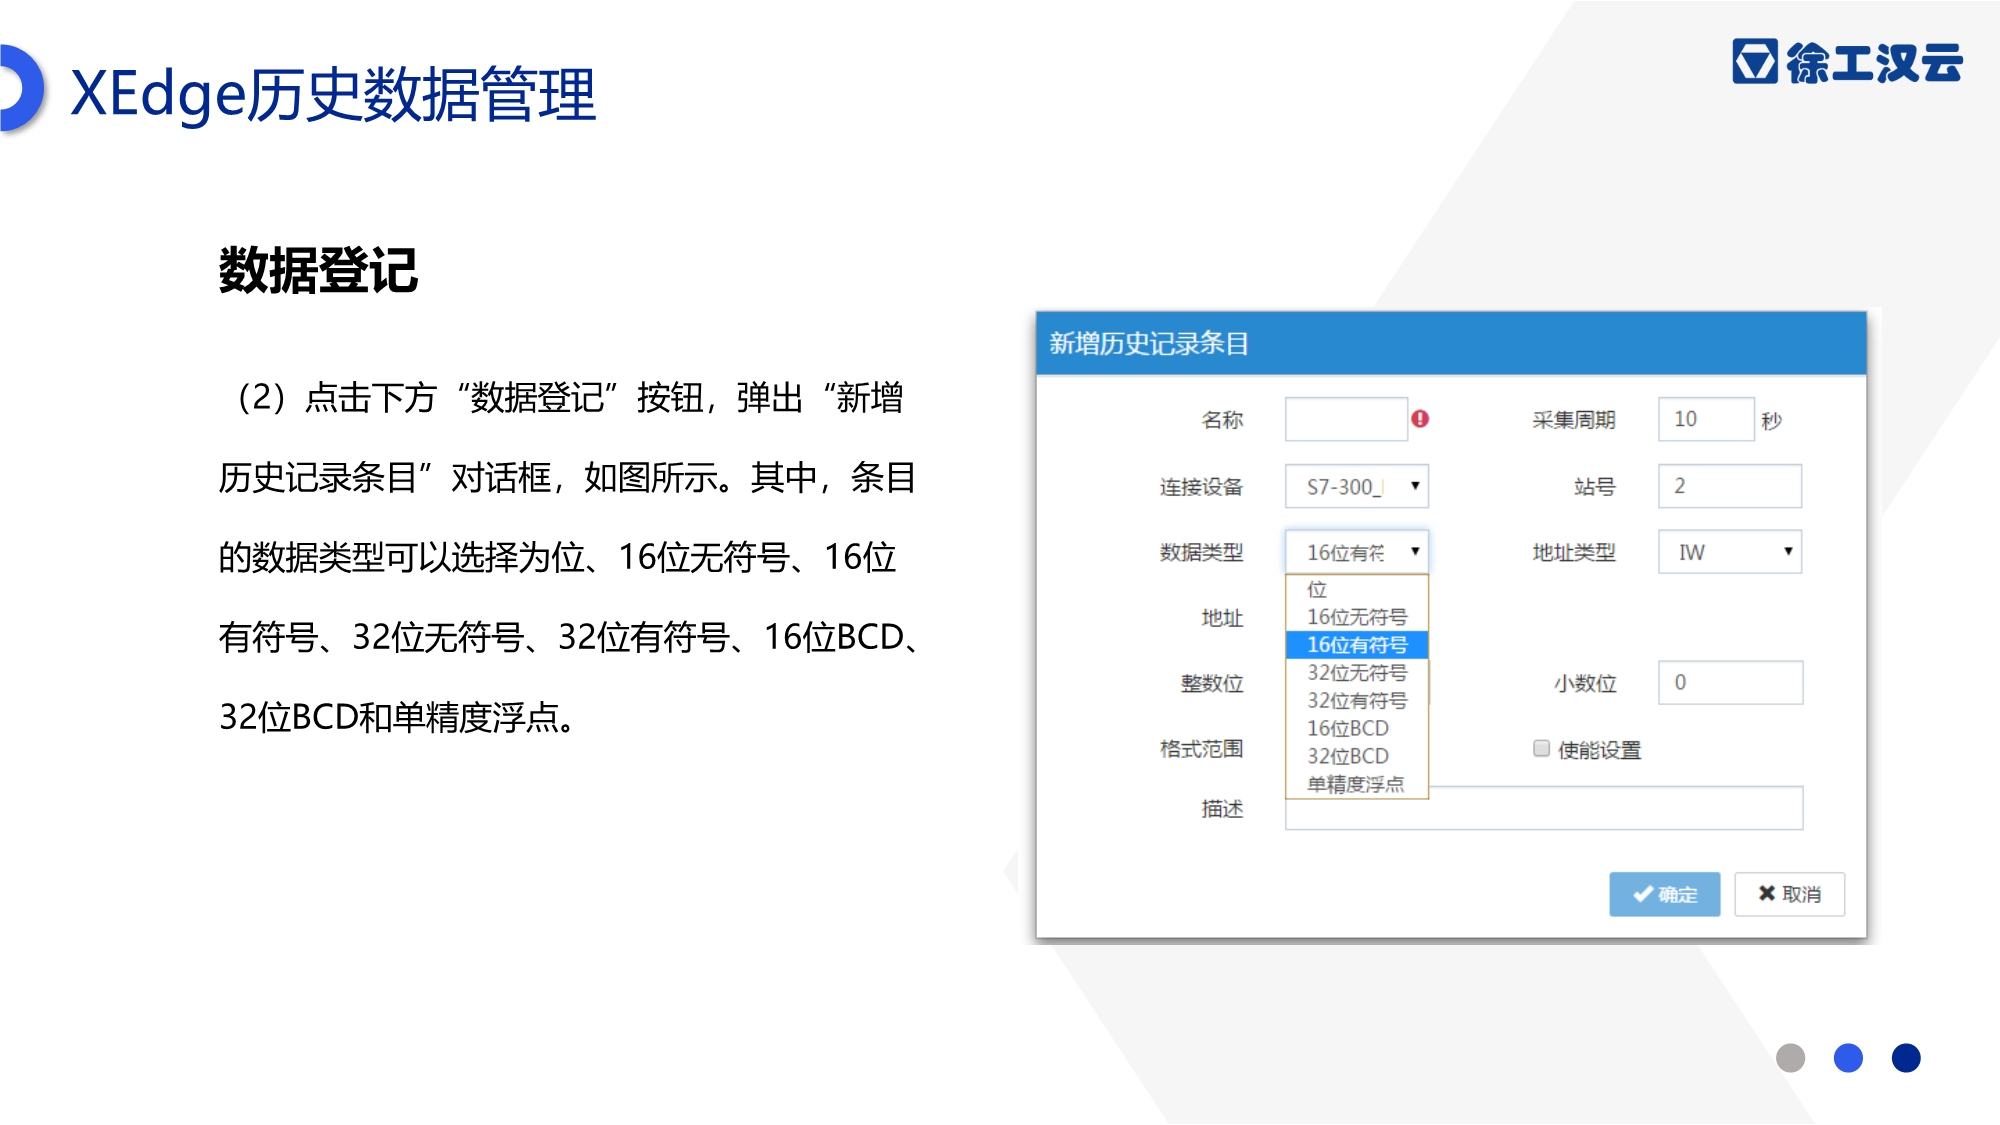The height and width of the screenshot is (1125, 2000).
Task: Click the 数据登记 heading
Action: (318, 271)
